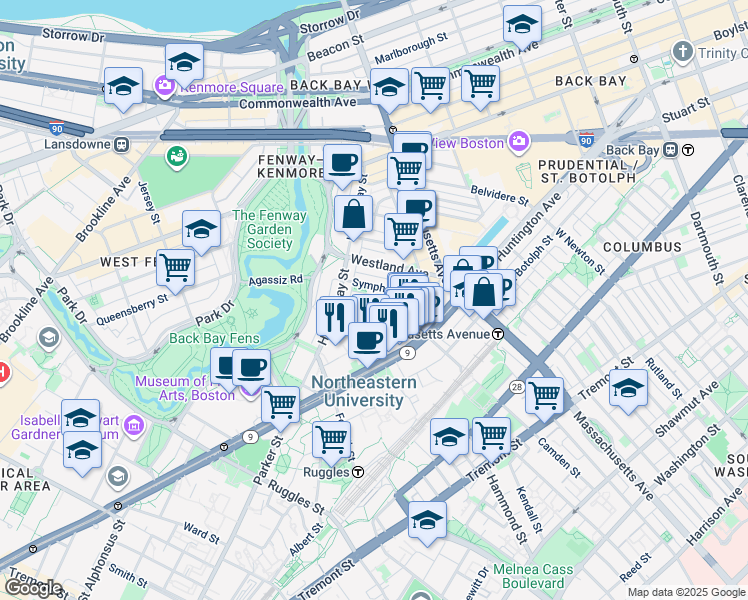Select the Back Bay station rail icon
The height and width of the screenshot is (600, 748).
pos(671,150)
